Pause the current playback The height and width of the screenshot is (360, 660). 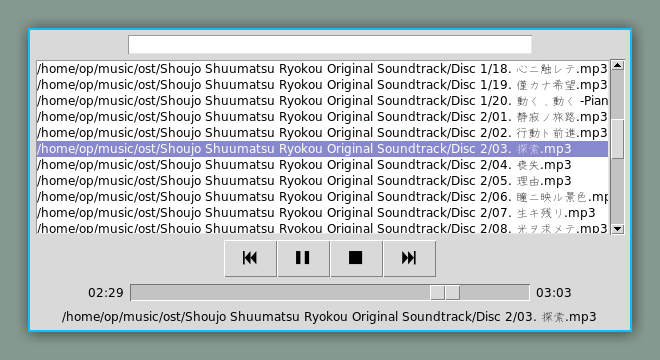[x=303, y=258]
